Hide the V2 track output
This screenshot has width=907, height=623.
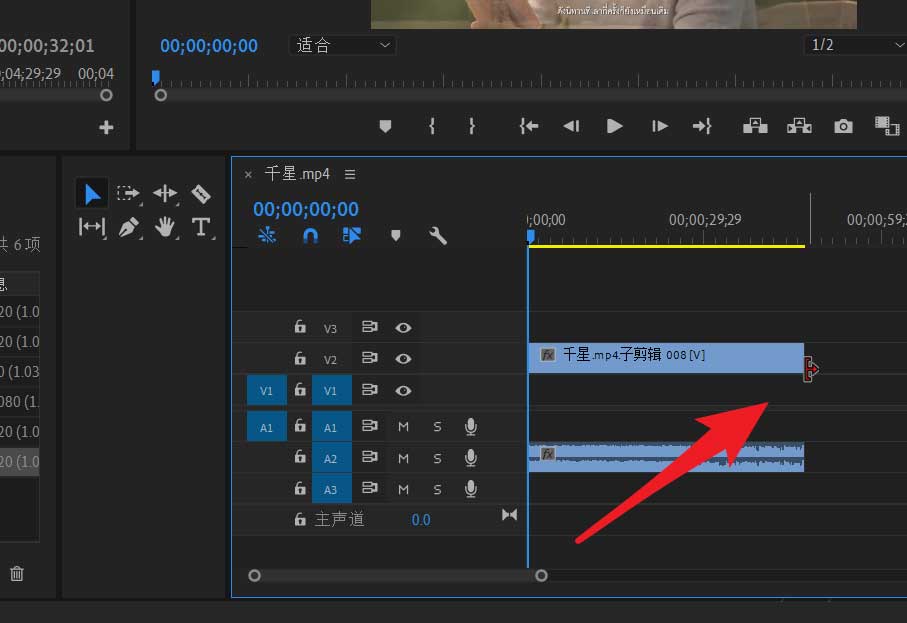point(403,358)
